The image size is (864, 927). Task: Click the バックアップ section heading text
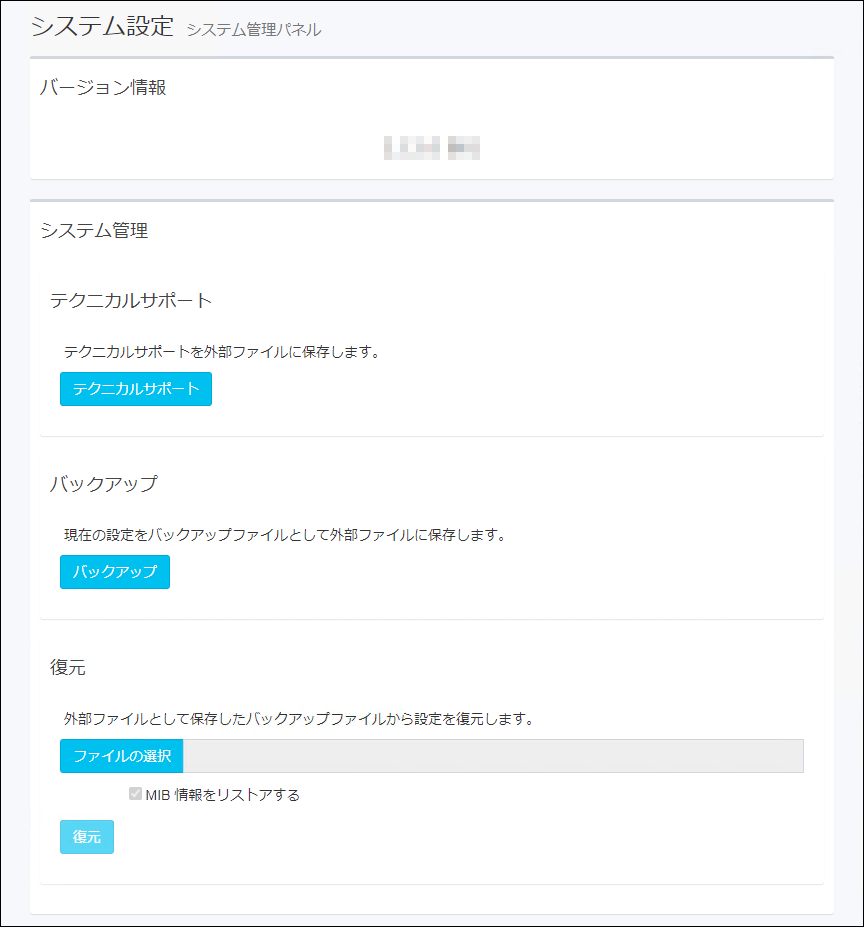tap(104, 484)
